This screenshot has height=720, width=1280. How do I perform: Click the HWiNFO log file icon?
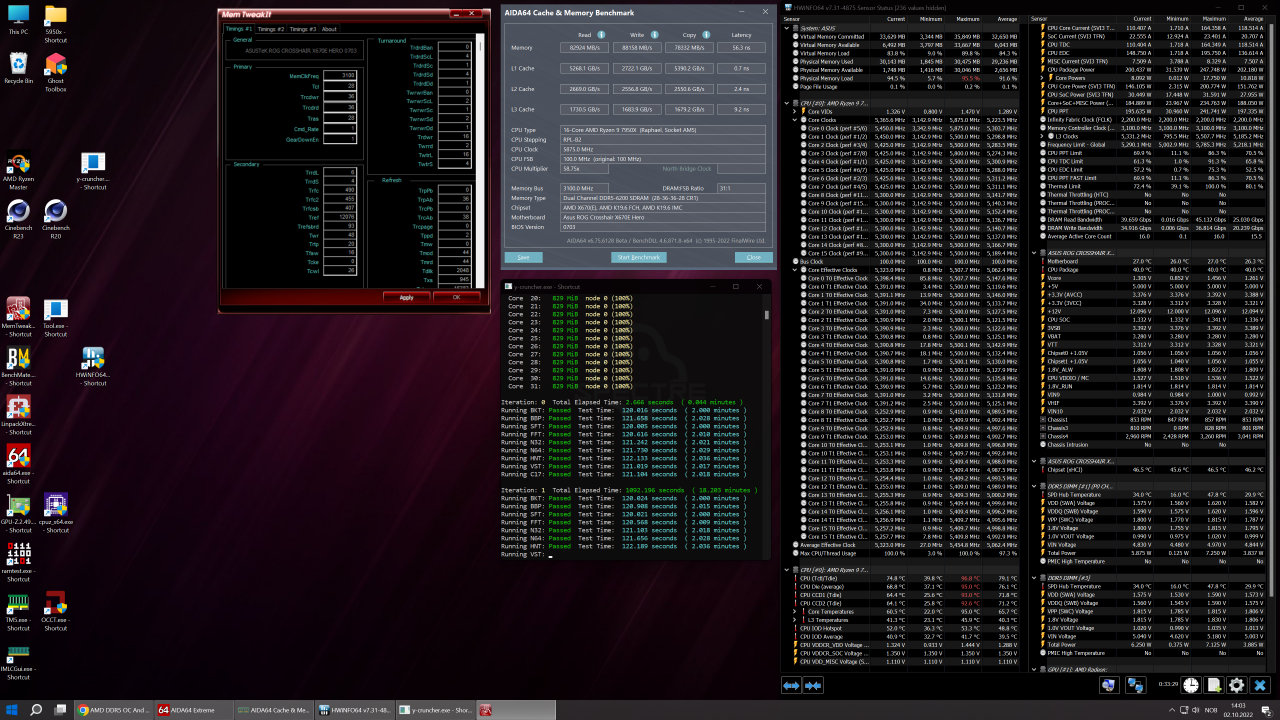pyautogui.click(x=1213, y=685)
